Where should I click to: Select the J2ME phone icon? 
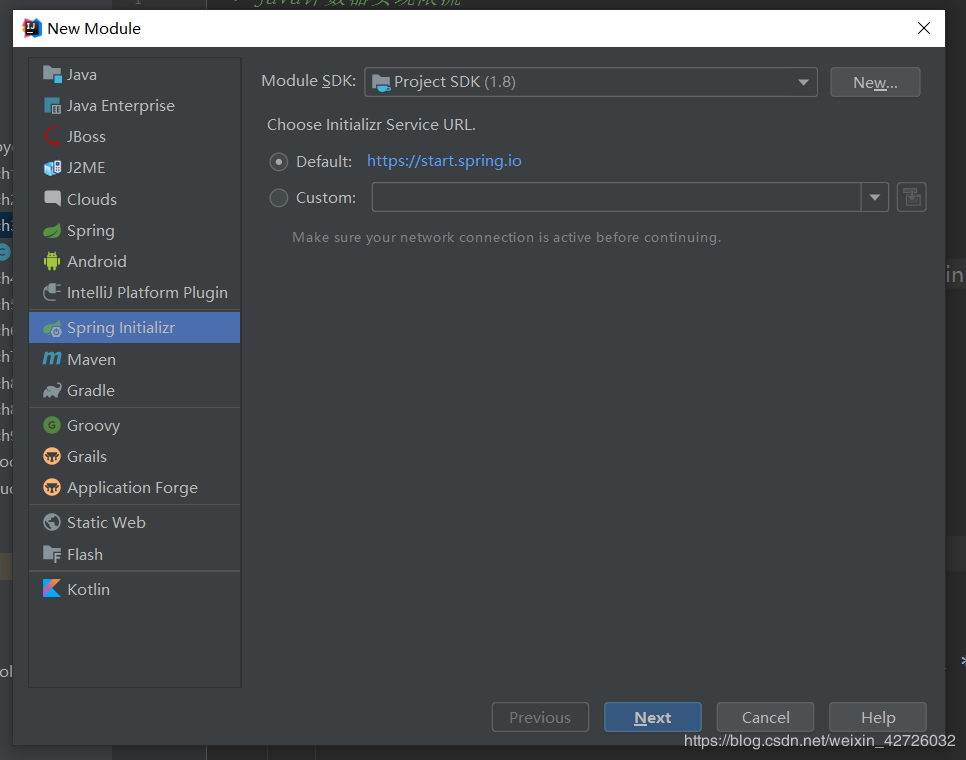click(52, 168)
